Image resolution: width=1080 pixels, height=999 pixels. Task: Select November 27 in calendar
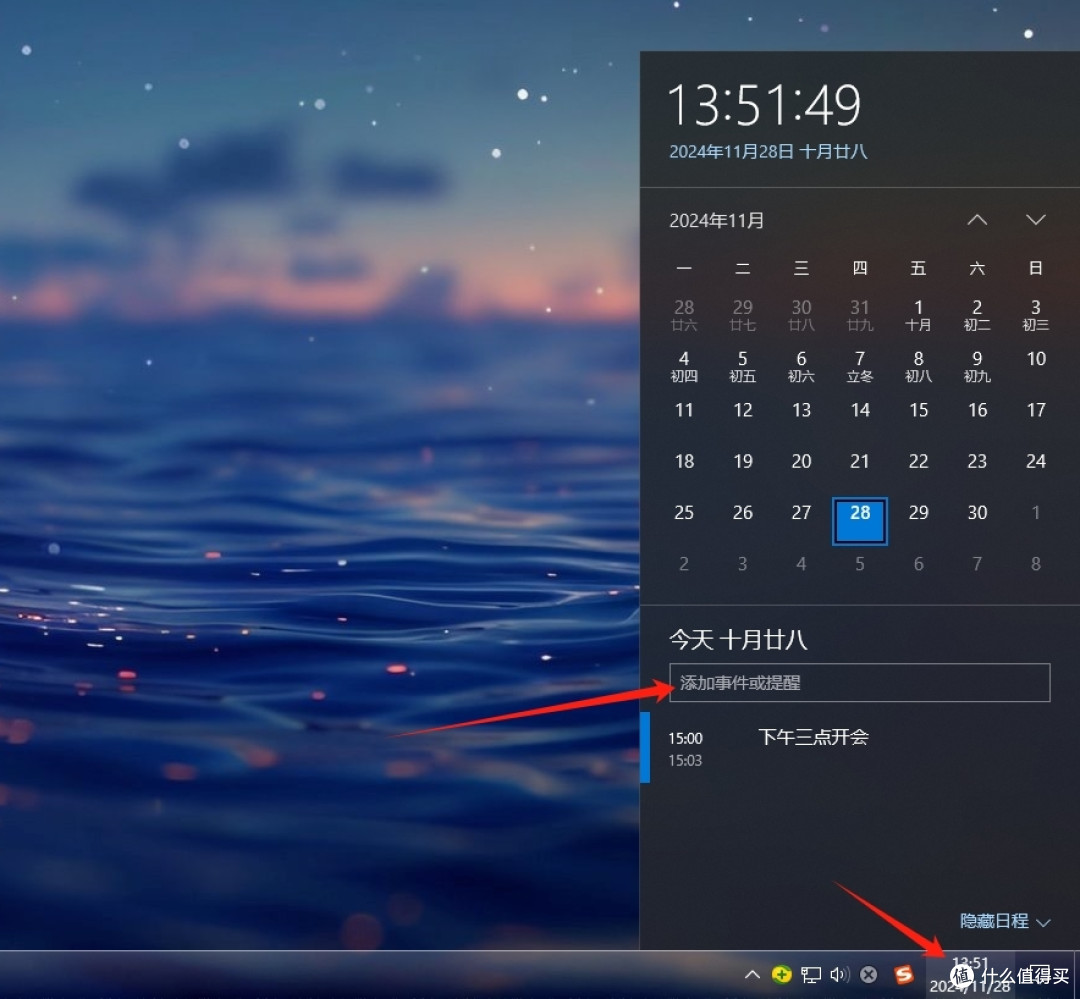(x=801, y=513)
